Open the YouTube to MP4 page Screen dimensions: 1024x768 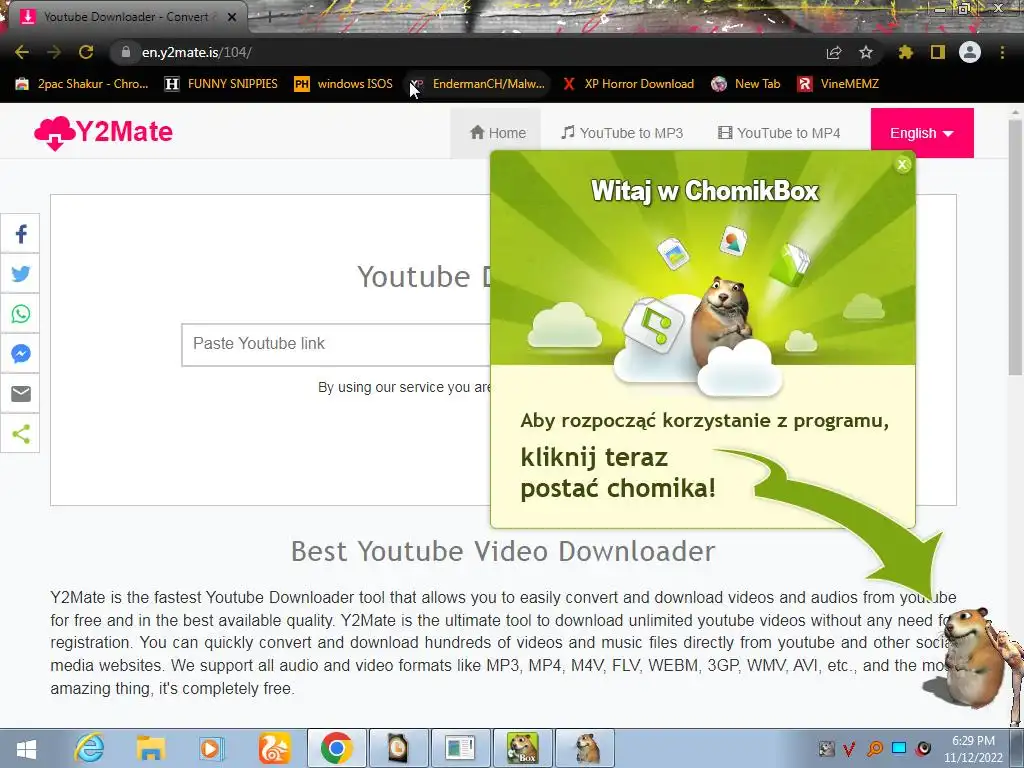(779, 133)
